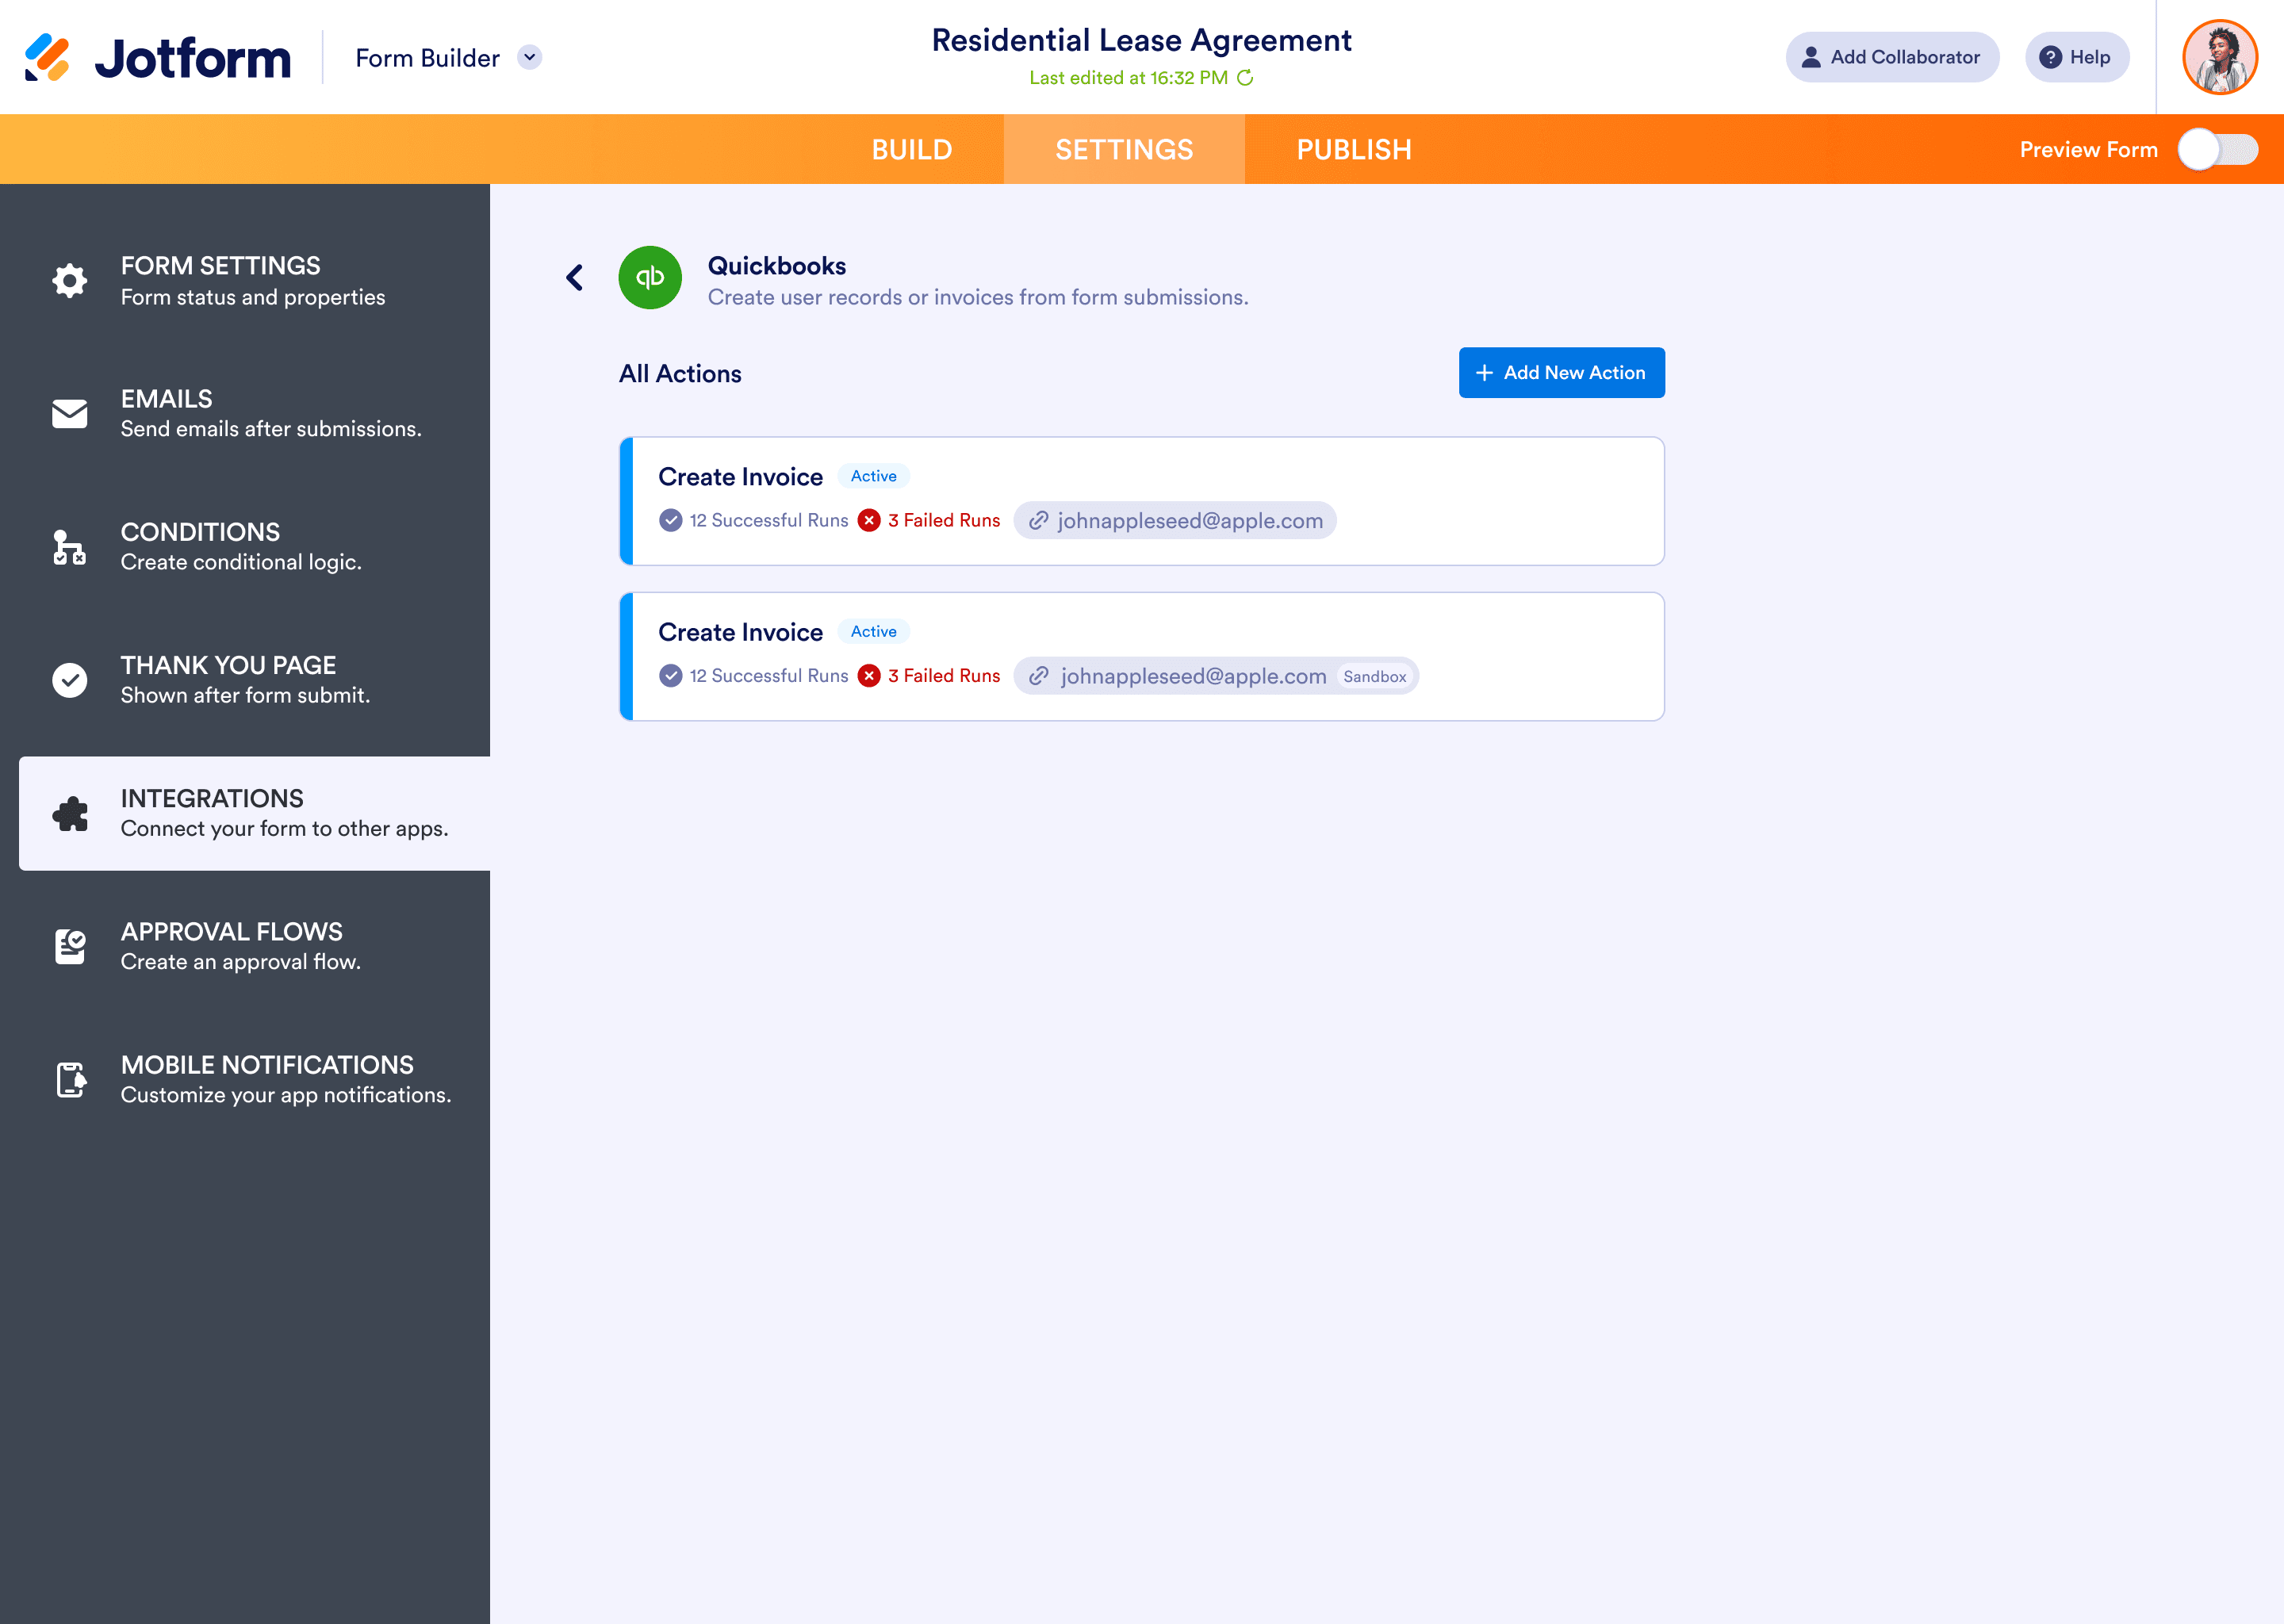Click the question mark Help icon

coord(2050,57)
